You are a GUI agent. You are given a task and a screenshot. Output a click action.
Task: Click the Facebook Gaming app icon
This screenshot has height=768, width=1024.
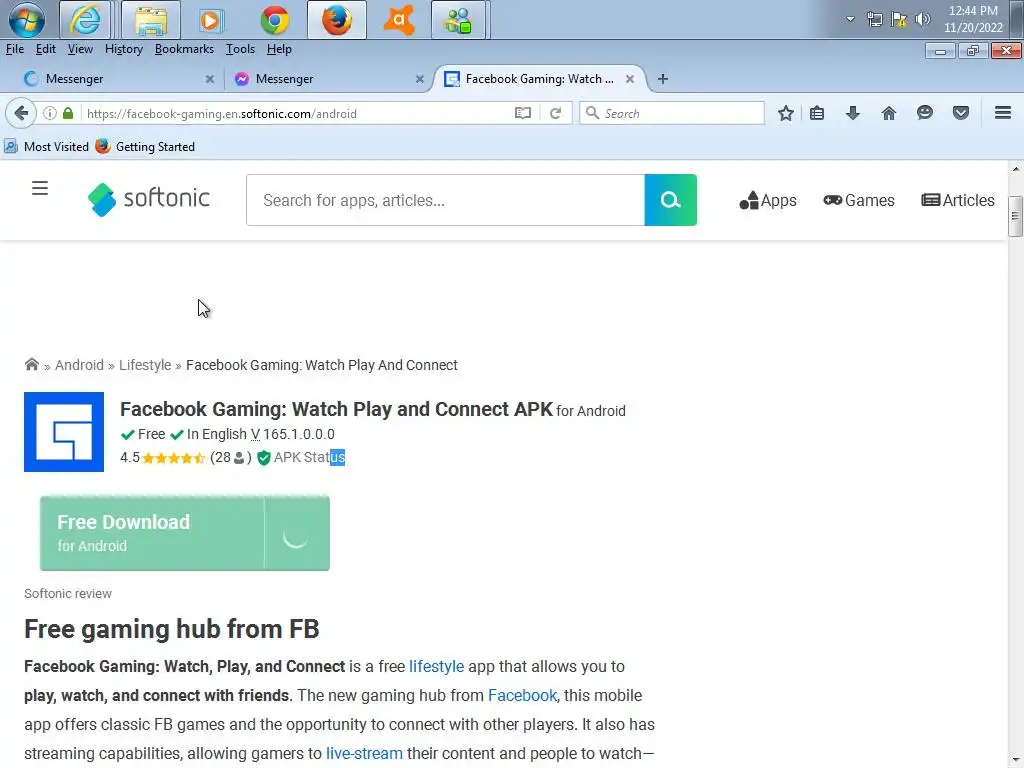click(64, 432)
